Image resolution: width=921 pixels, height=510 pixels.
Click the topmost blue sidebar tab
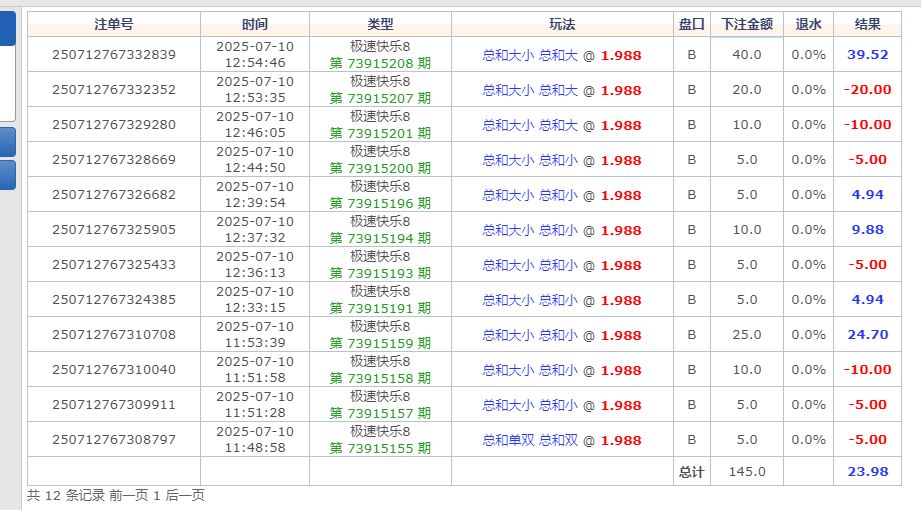[7, 28]
